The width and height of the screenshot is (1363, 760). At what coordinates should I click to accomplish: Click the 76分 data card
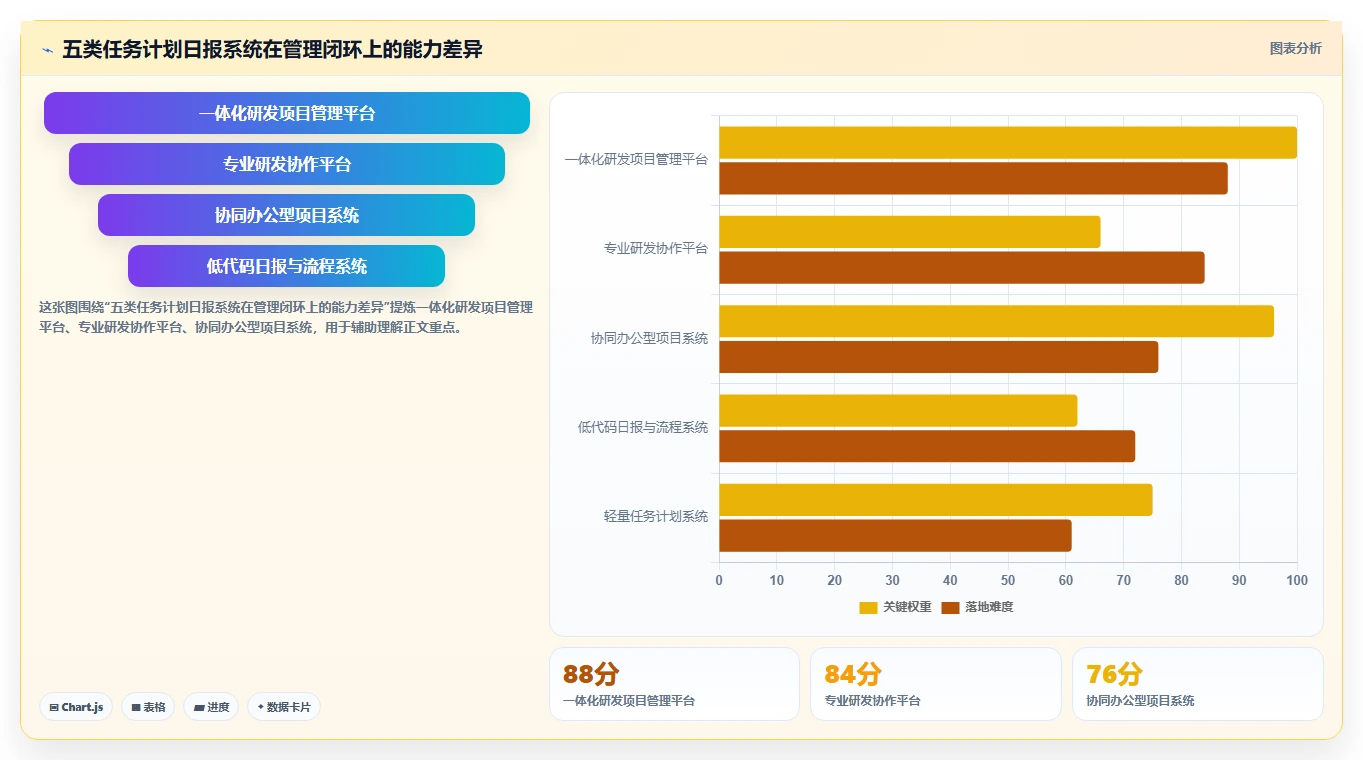pos(1198,684)
